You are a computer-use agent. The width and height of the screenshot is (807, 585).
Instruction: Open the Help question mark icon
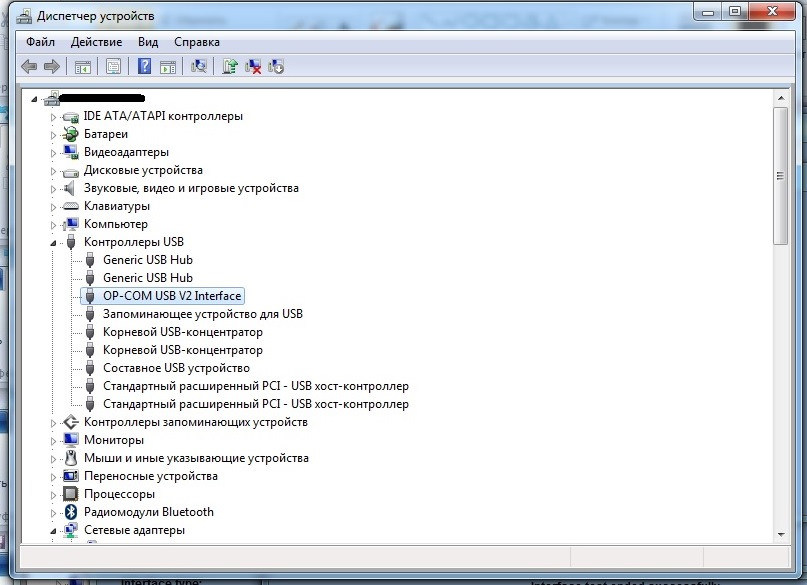coord(145,66)
